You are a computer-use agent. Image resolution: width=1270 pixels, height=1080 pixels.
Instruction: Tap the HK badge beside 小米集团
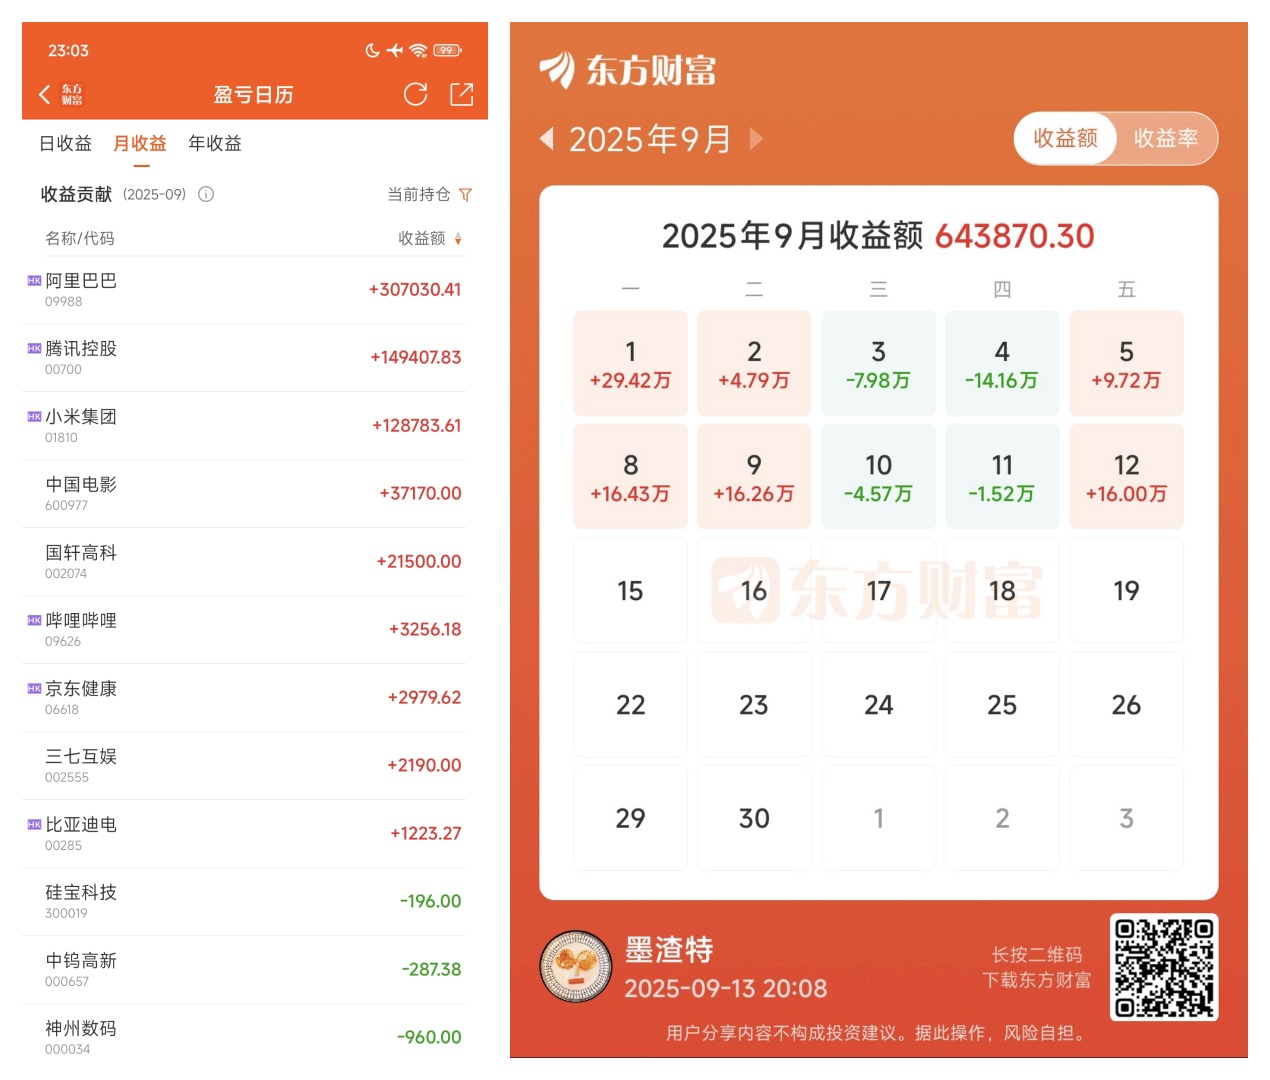(x=34, y=417)
